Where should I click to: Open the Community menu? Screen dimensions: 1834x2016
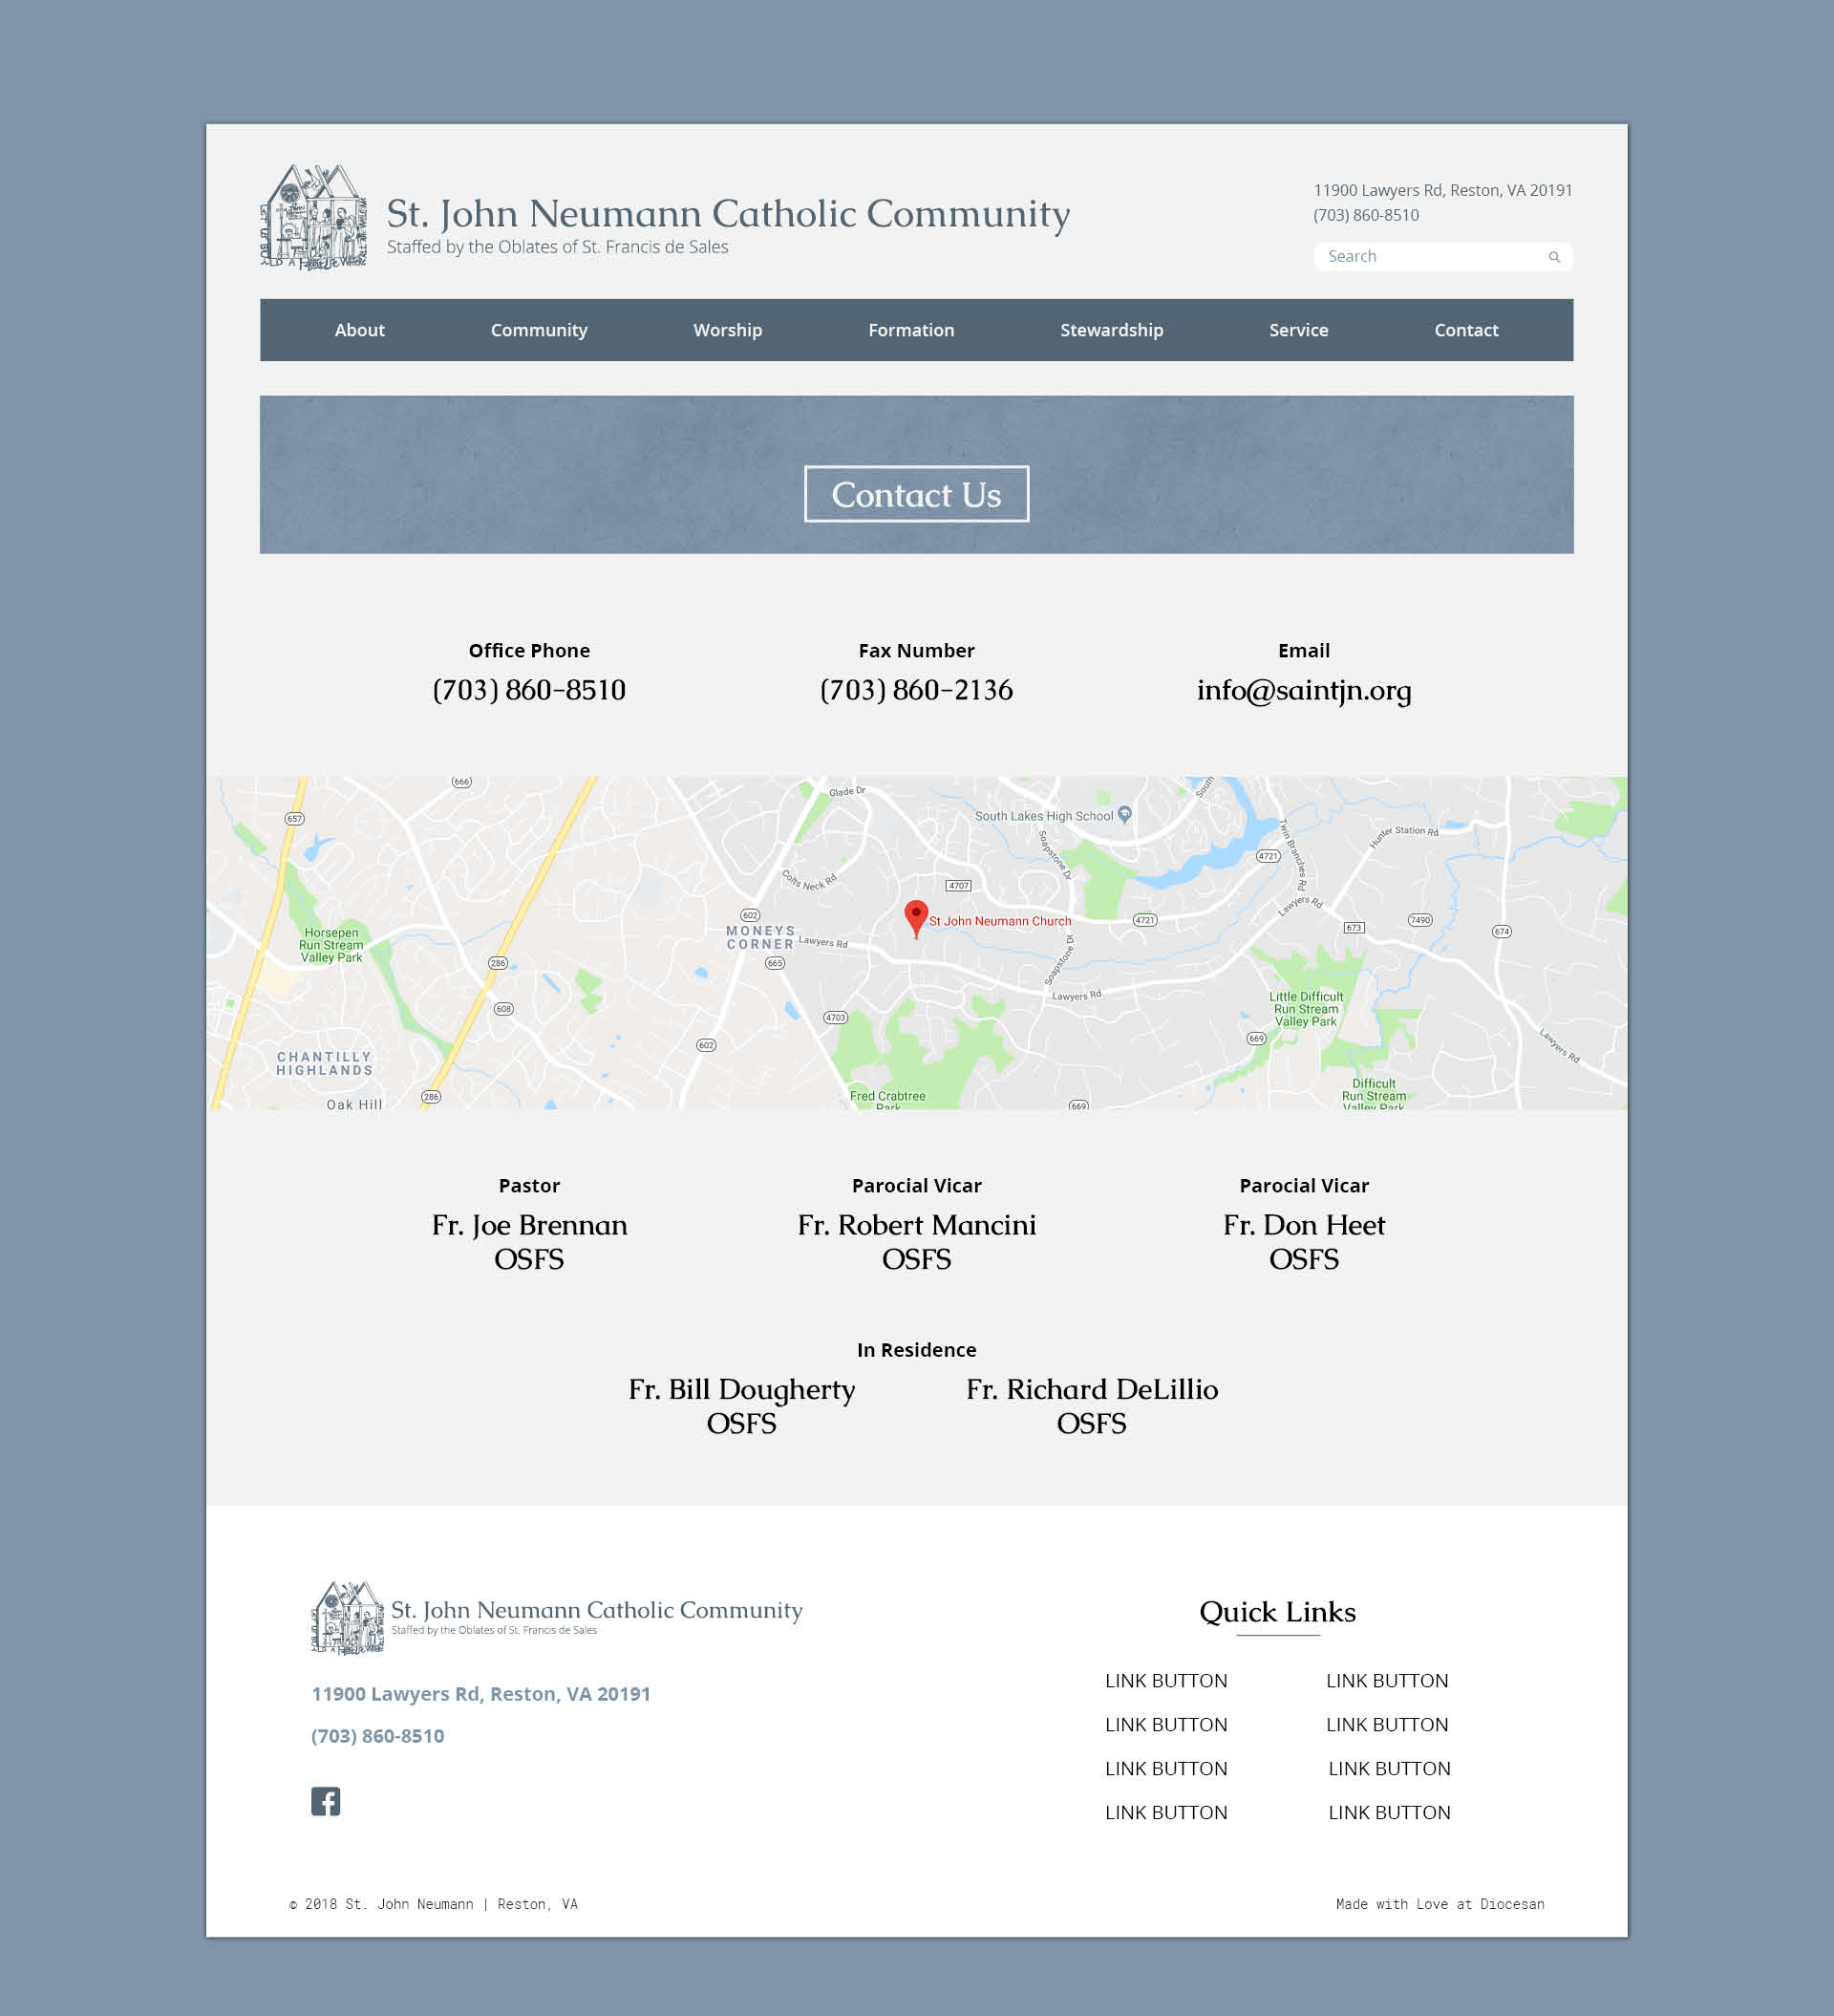538,330
